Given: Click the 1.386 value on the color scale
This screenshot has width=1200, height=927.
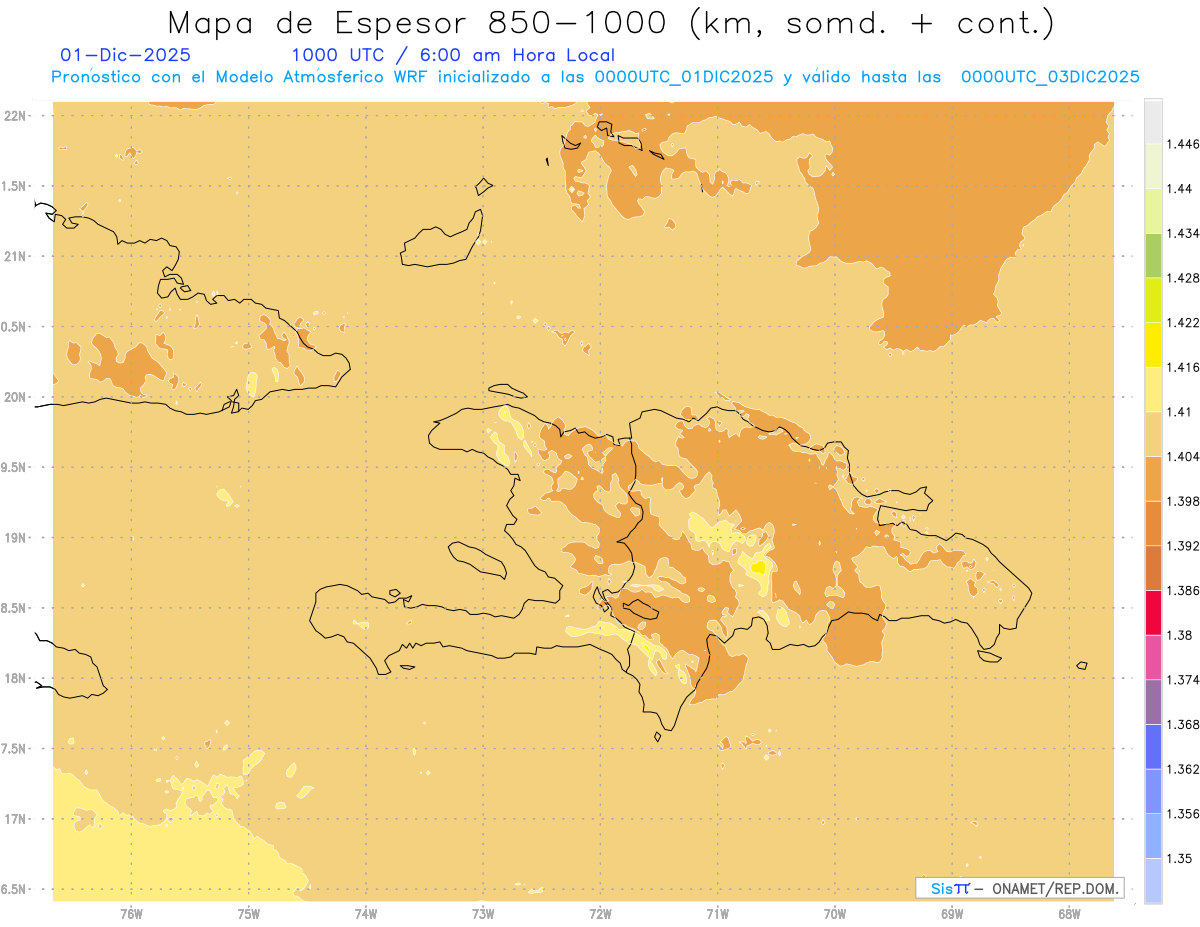Looking at the screenshot, I should click(1182, 591).
